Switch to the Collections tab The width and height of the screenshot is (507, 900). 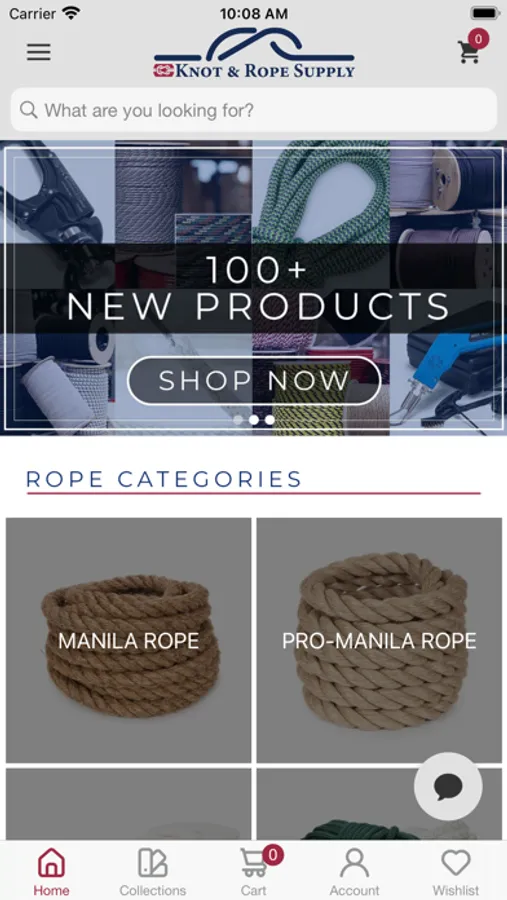point(153,871)
